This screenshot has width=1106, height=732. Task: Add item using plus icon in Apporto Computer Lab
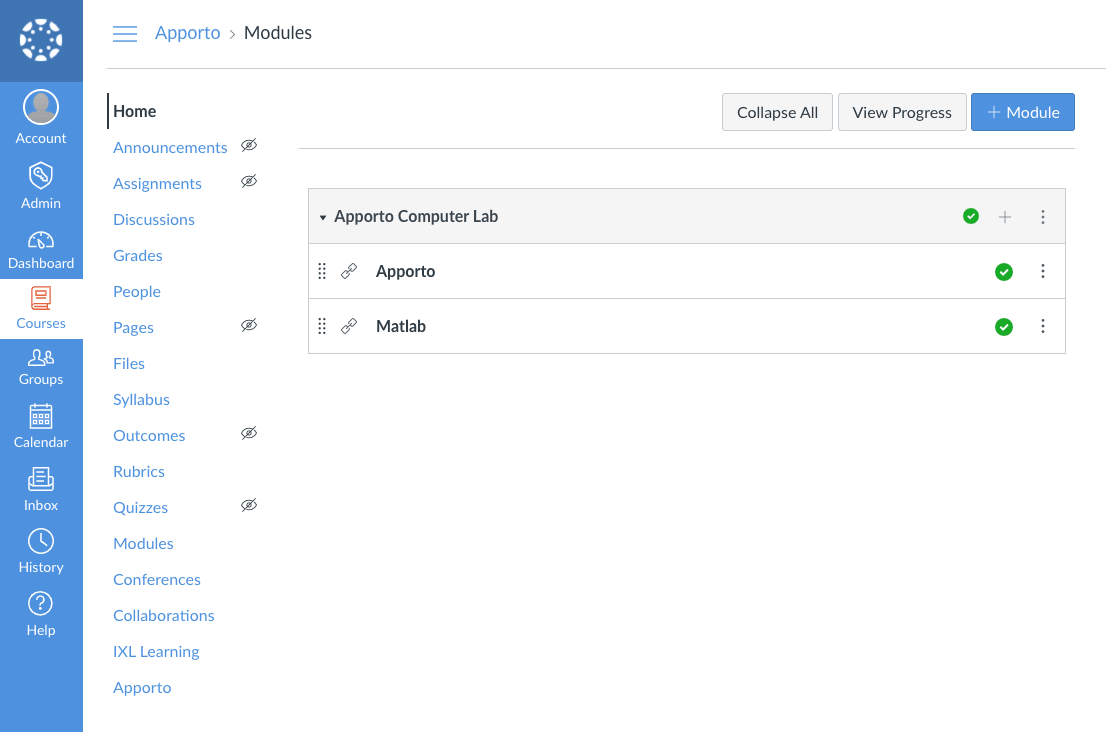click(1005, 217)
